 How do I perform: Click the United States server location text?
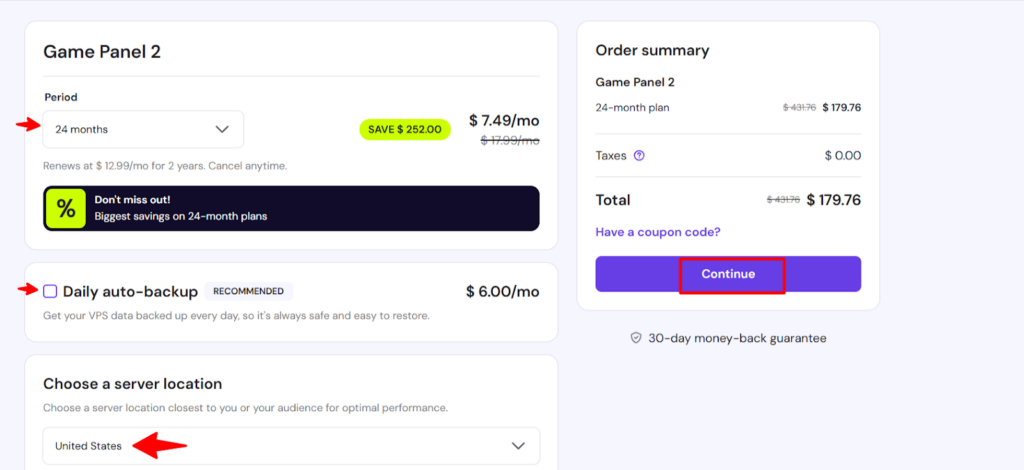pyautogui.click(x=89, y=446)
